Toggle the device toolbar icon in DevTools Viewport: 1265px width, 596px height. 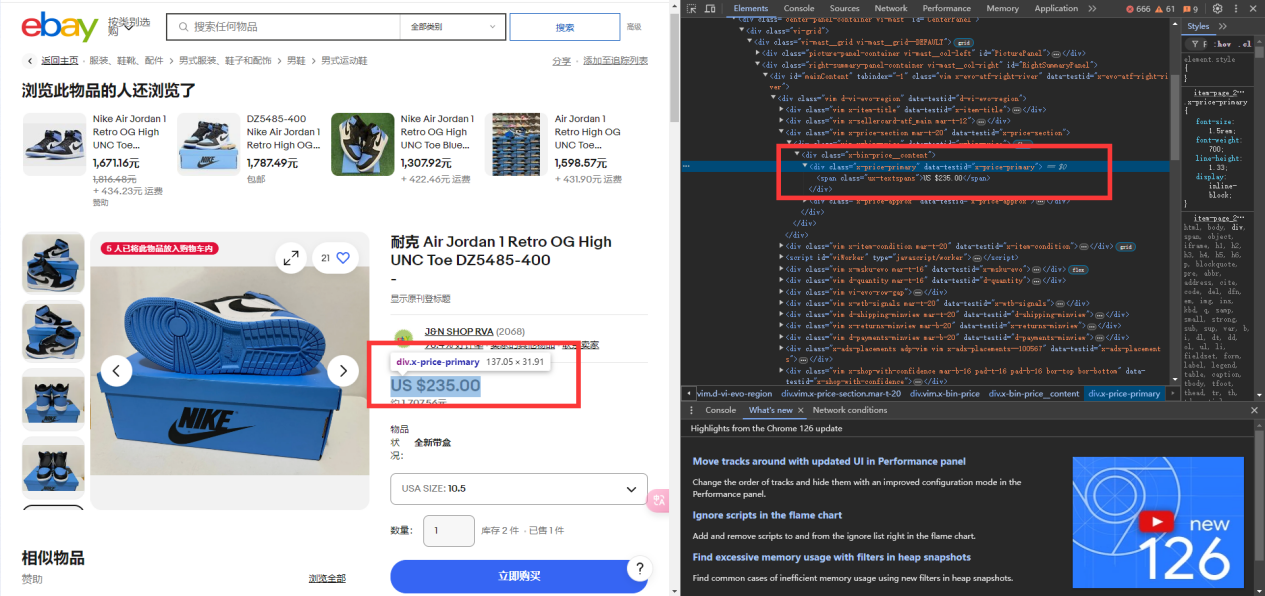[x=709, y=8]
